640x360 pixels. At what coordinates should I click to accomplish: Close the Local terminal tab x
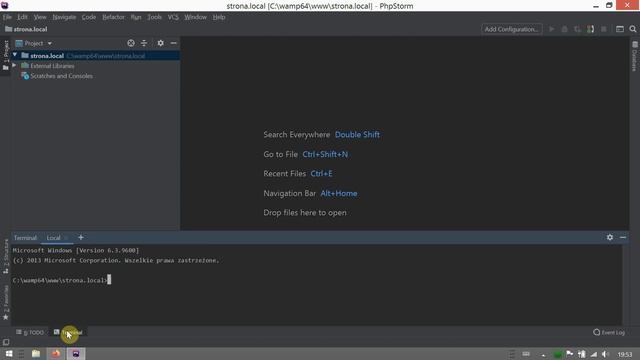(66, 238)
